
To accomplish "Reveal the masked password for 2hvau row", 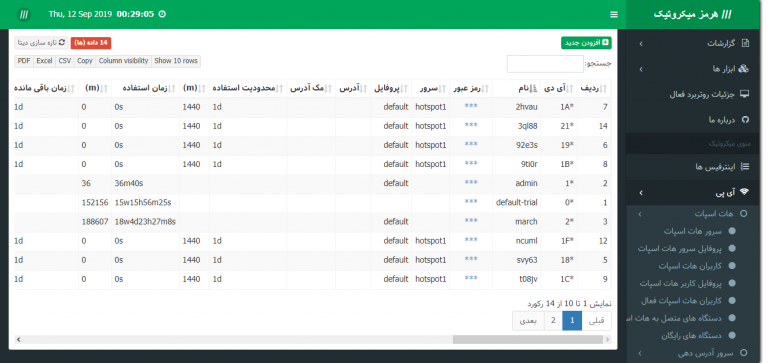I will (471, 107).
